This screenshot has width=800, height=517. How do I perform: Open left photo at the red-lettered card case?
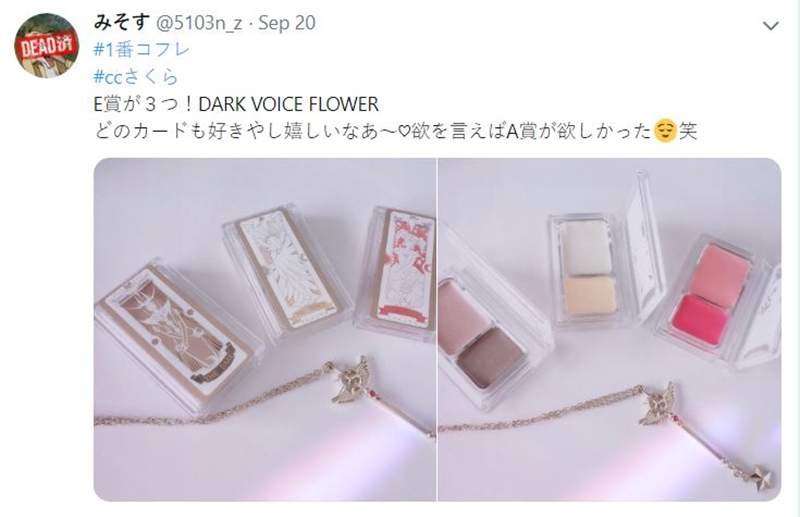tap(396, 271)
